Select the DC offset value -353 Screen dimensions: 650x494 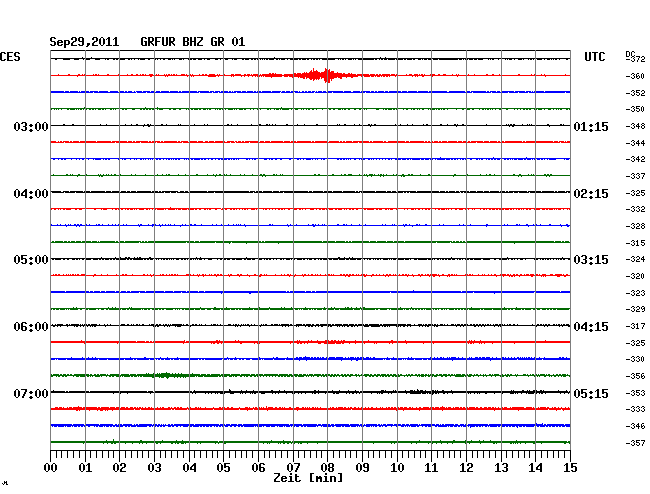click(635, 393)
